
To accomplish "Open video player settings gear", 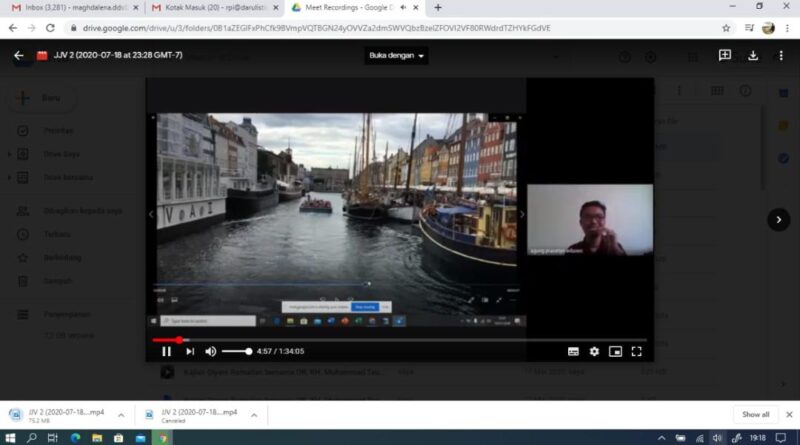I will tap(594, 351).
